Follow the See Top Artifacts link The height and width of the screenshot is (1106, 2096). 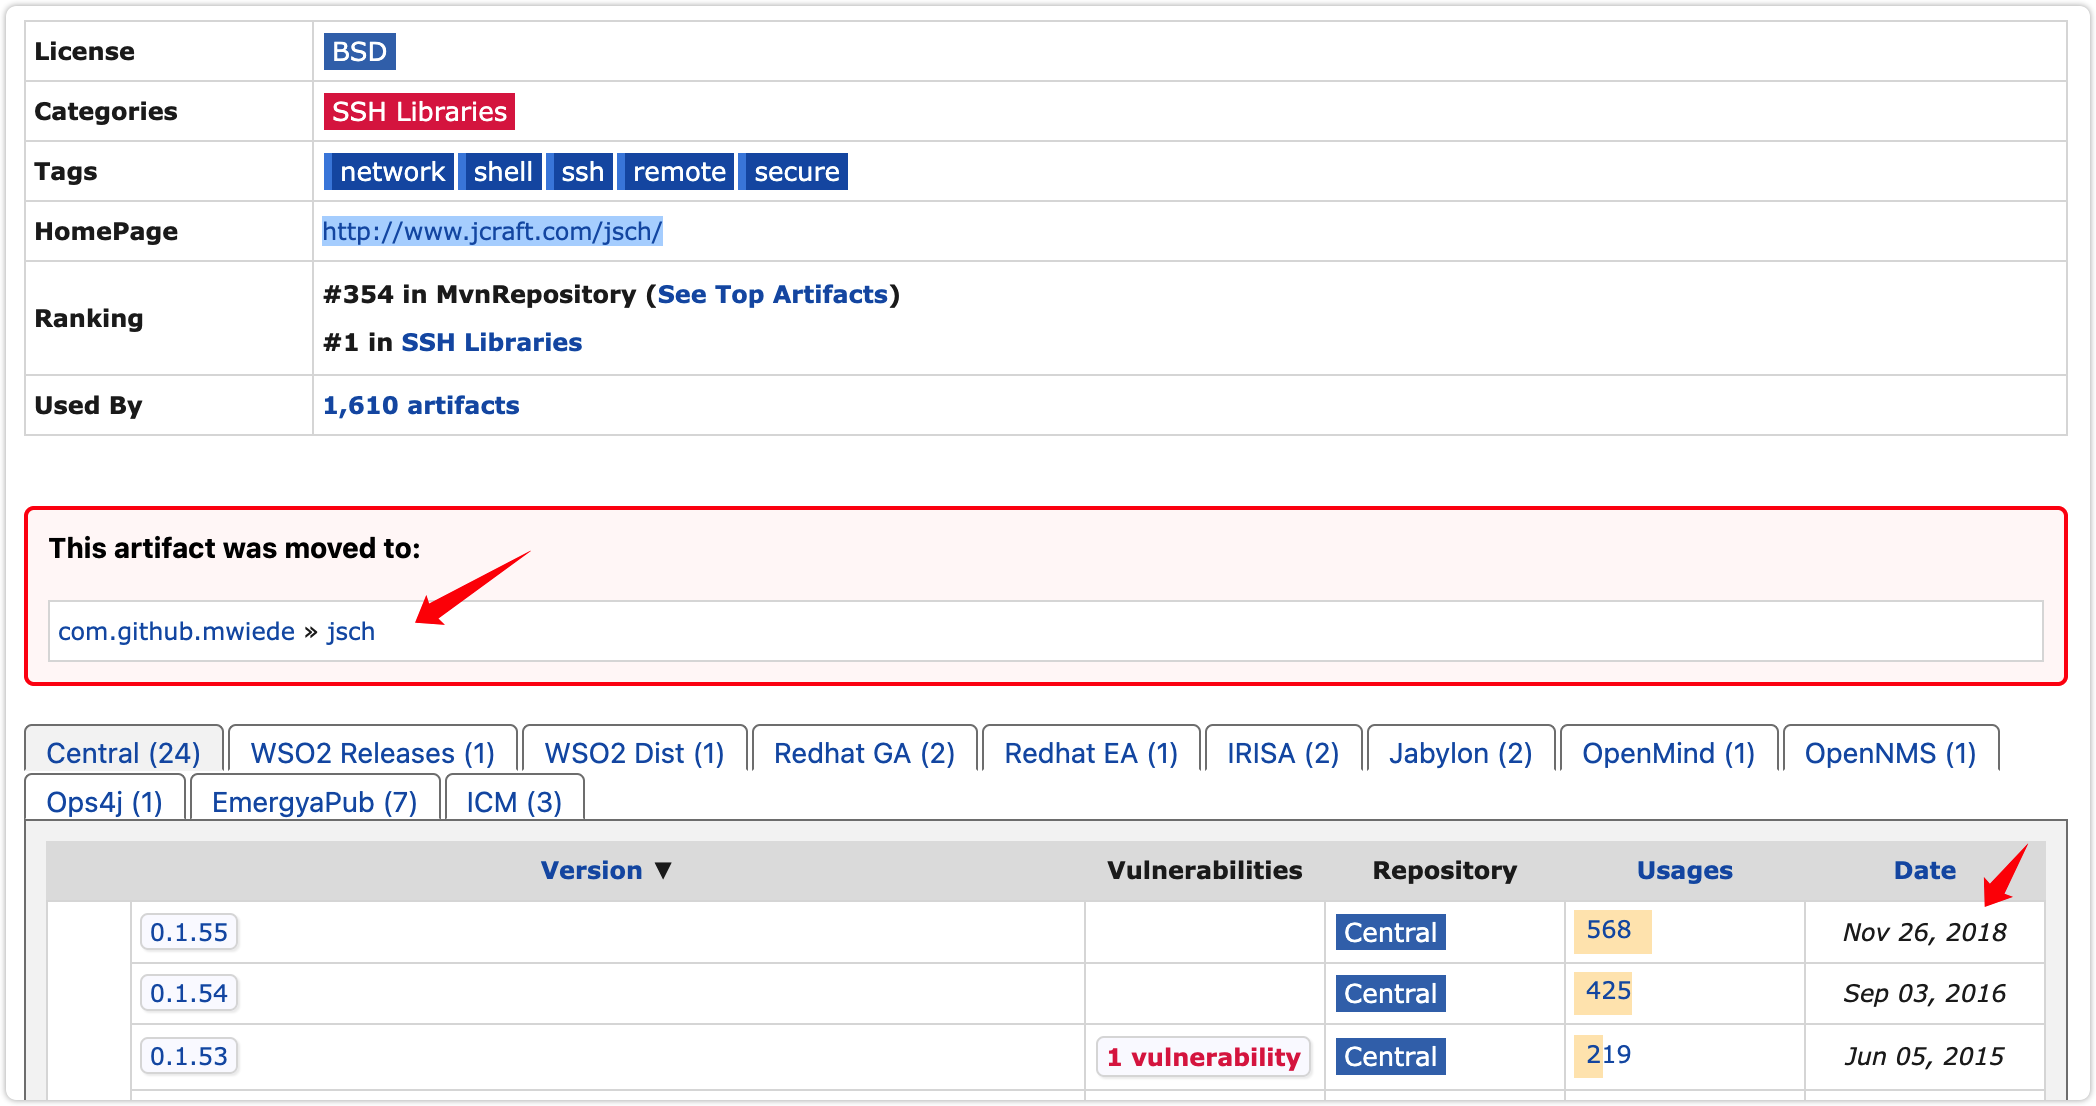[x=772, y=295]
